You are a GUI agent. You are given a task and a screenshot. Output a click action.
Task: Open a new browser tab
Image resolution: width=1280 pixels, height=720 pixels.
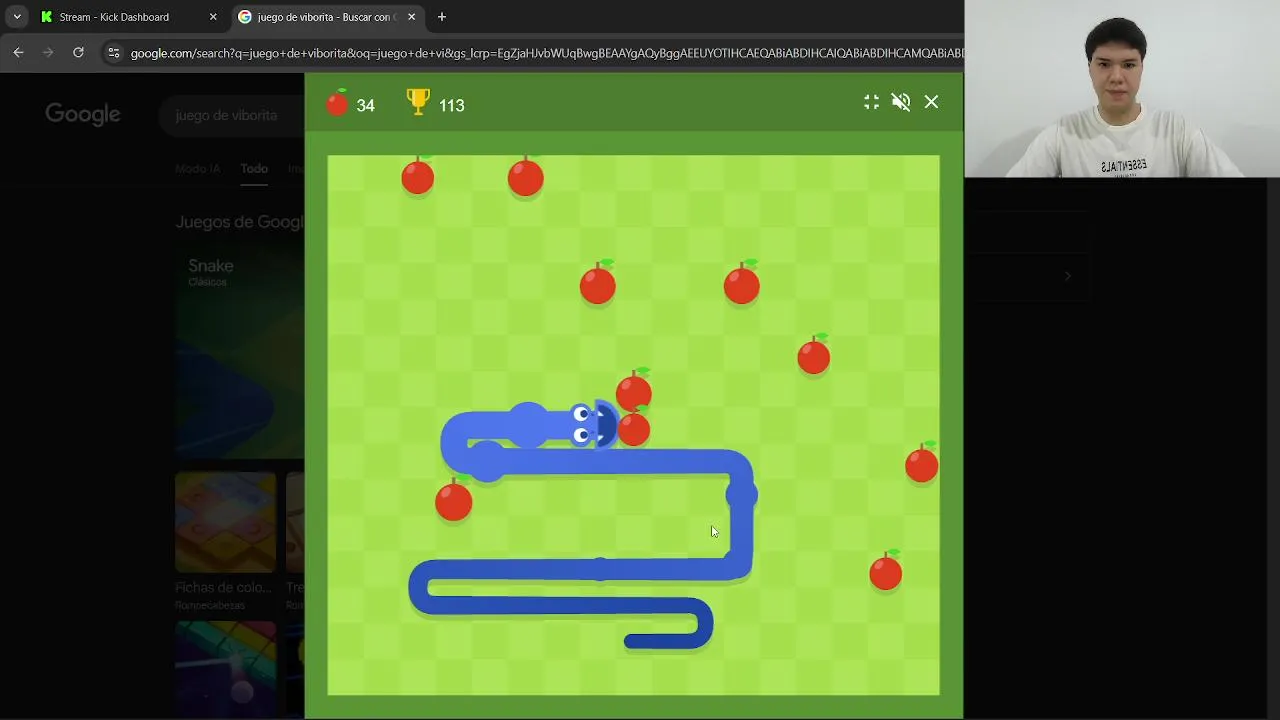coord(442,17)
